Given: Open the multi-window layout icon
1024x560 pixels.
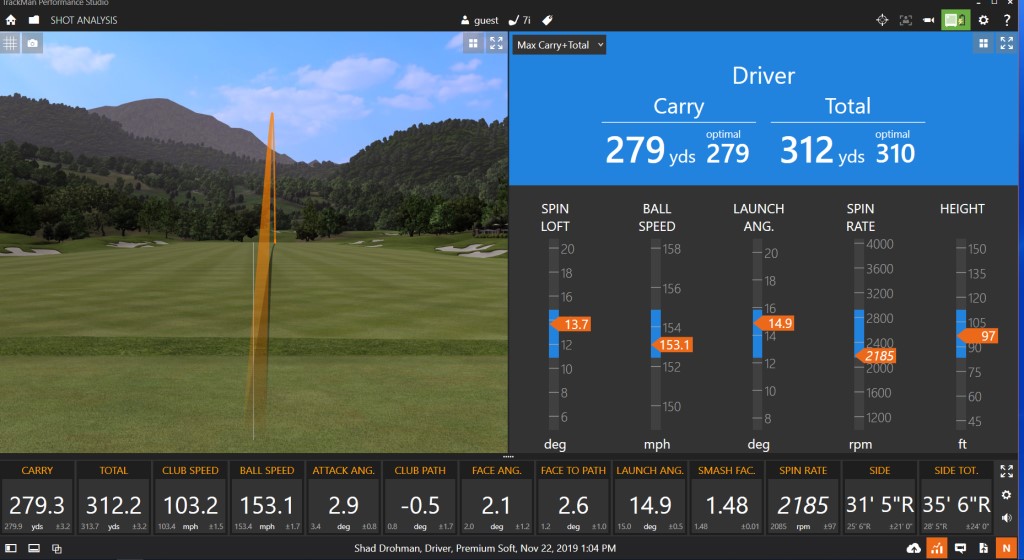Looking at the screenshot, I should point(57,548).
